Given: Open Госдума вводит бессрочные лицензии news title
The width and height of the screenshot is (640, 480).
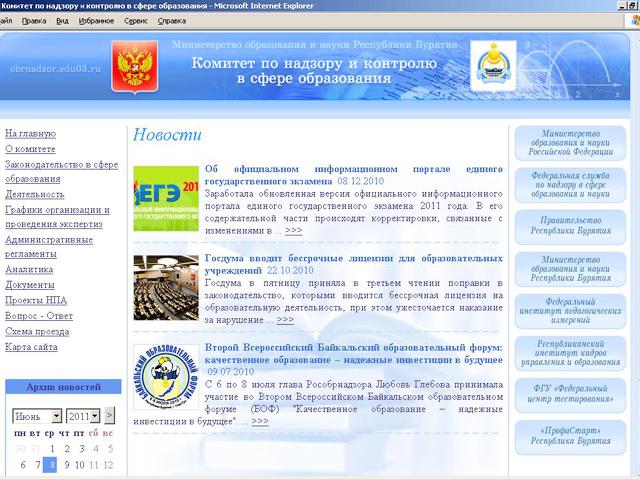Looking at the screenshot, I should click(x=353, y=264).
